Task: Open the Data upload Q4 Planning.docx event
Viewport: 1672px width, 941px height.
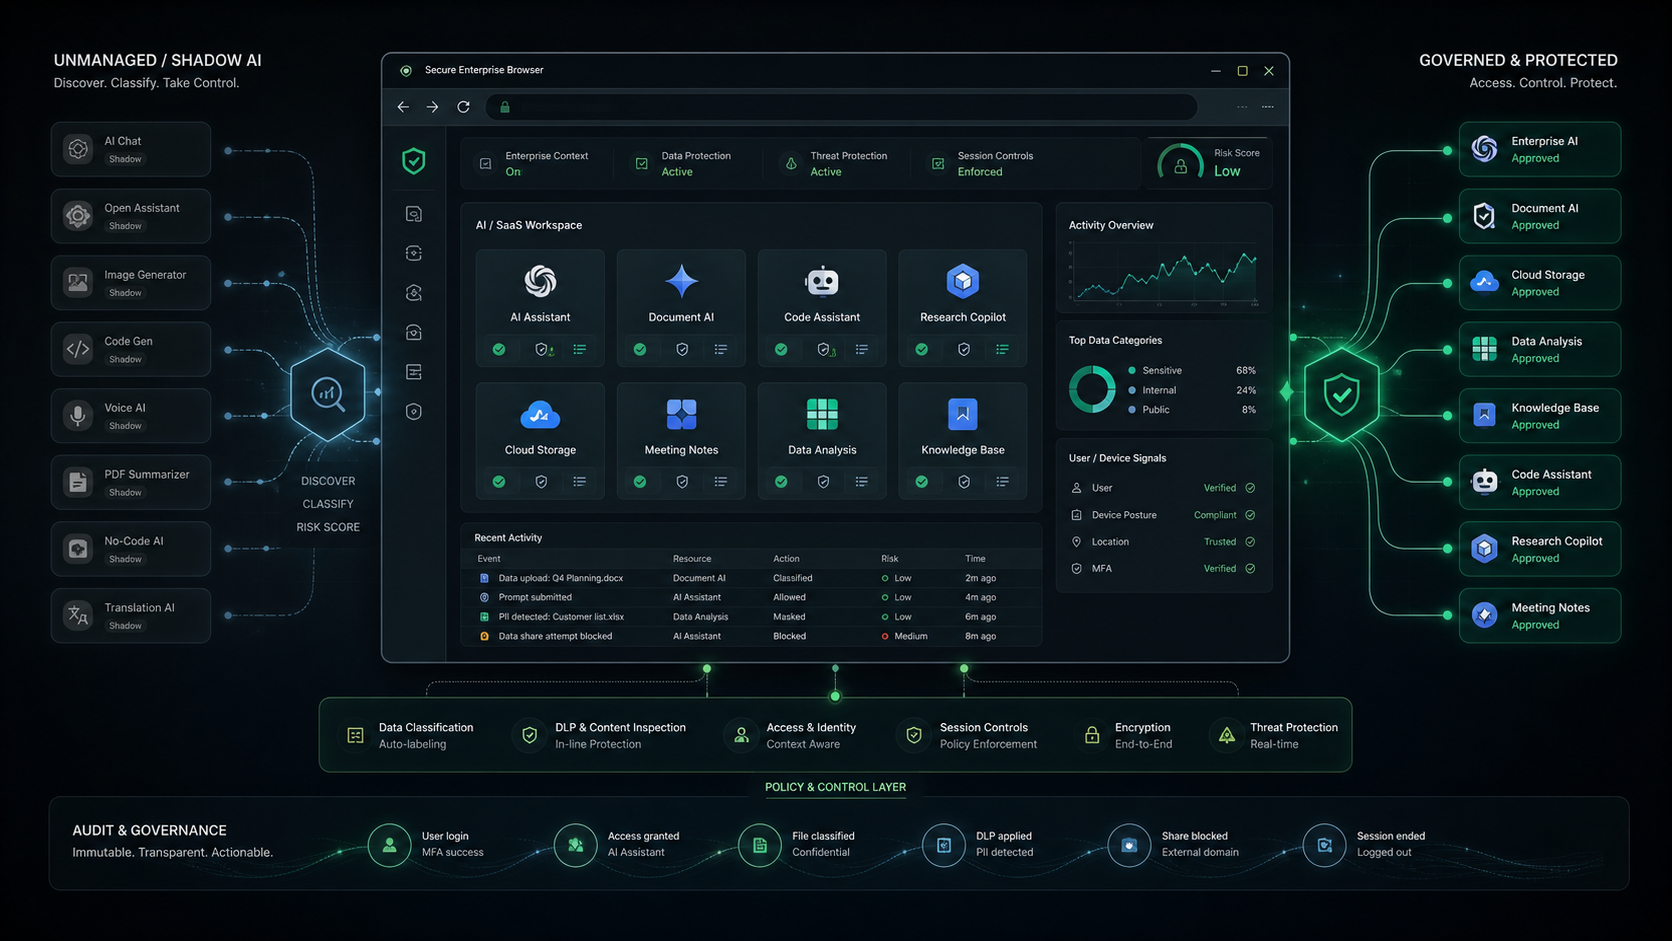Action: pyautogui.click(x=750, y=578)
